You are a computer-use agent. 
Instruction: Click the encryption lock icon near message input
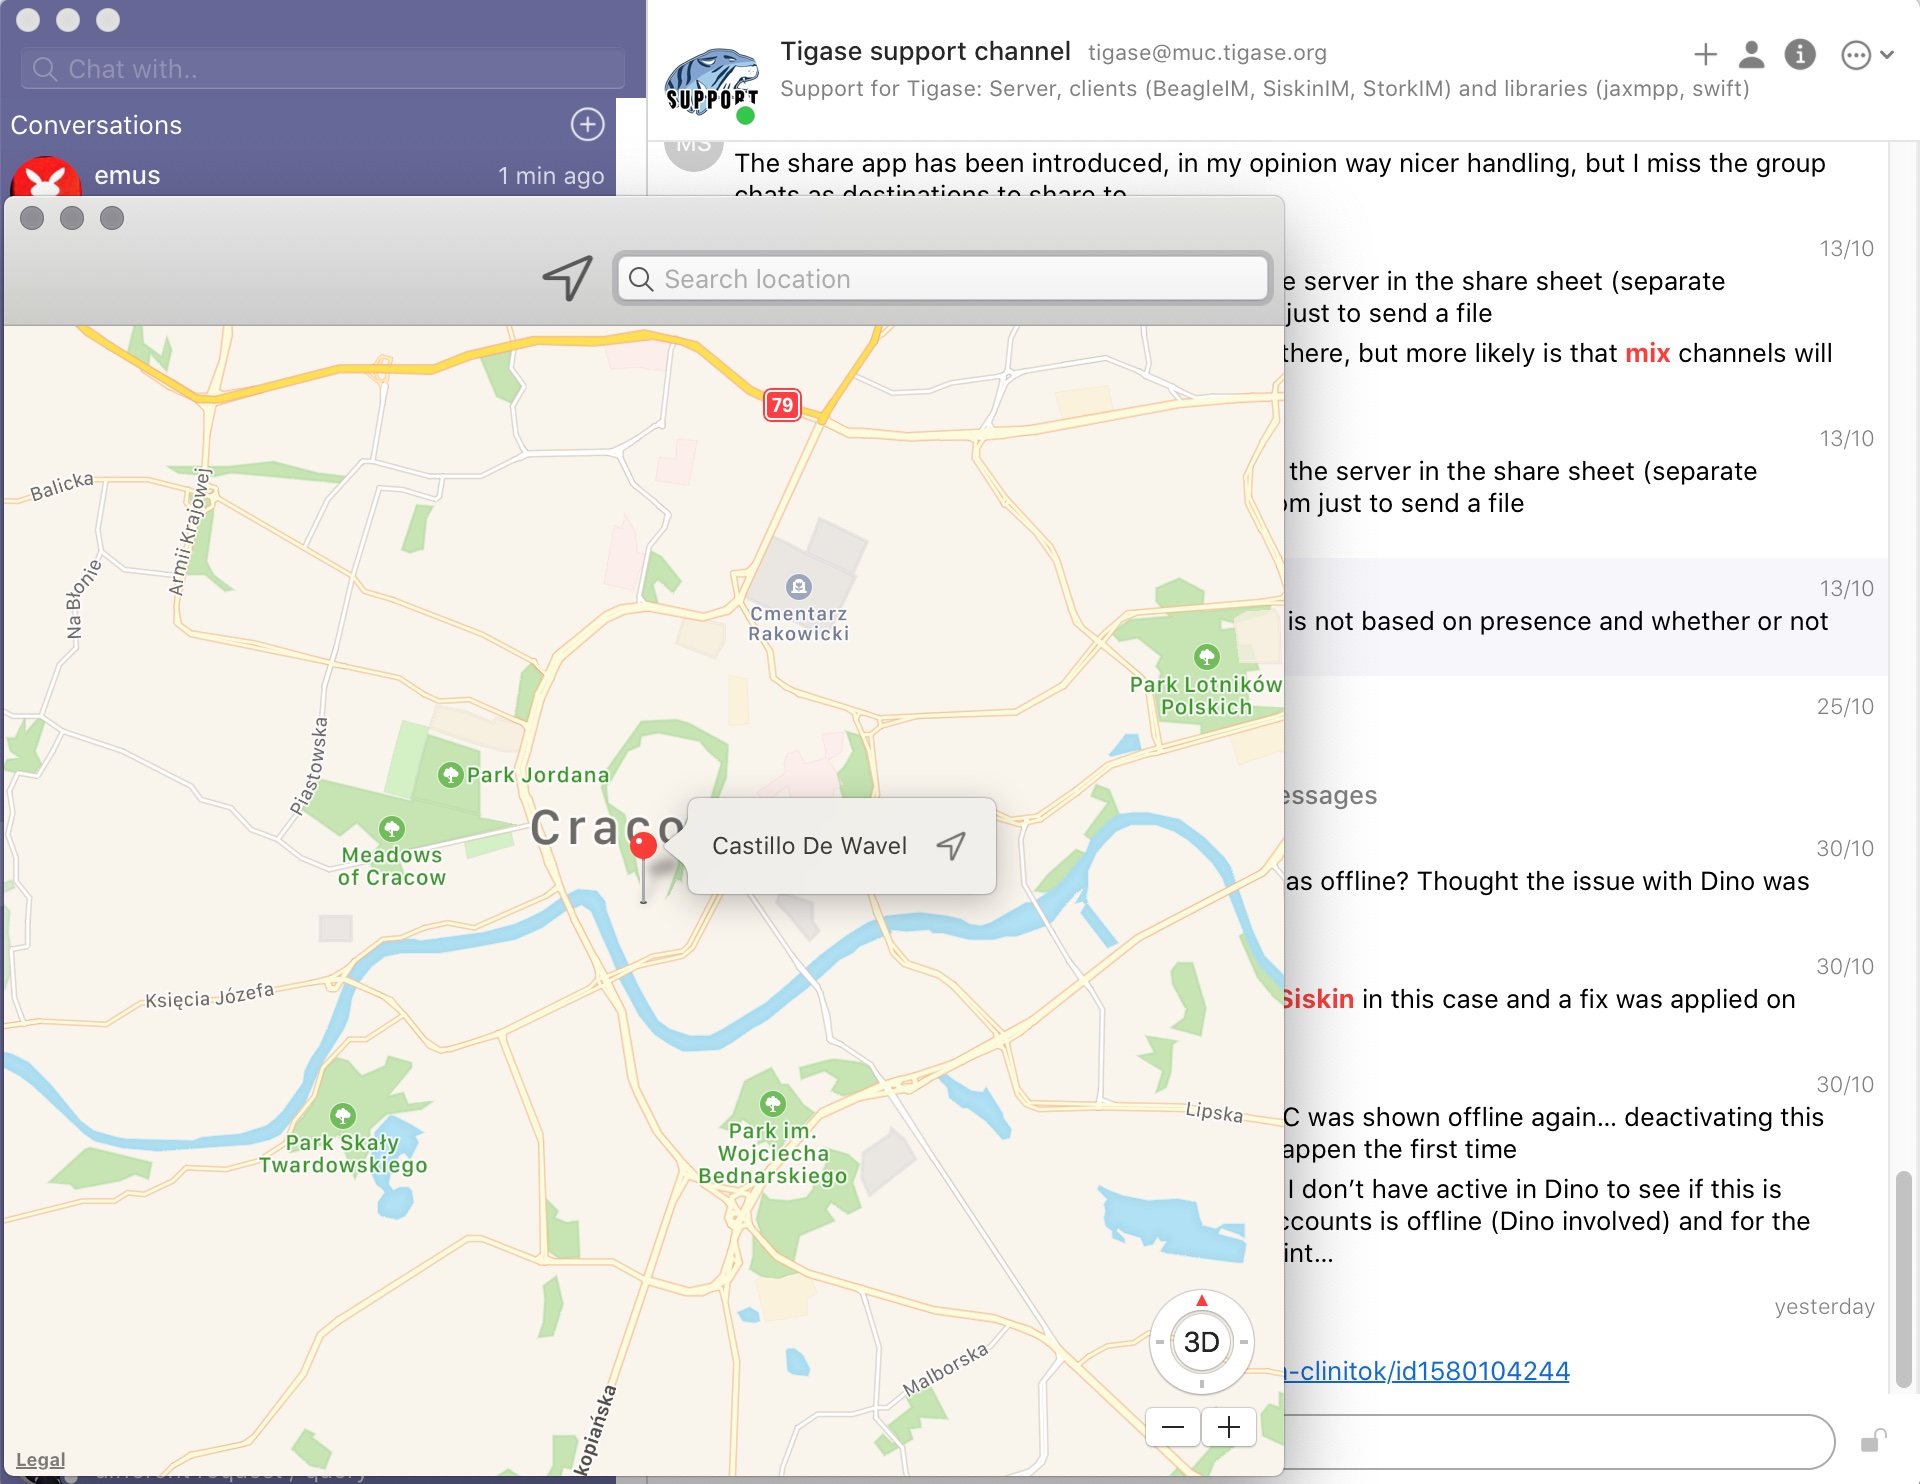coord(1873,1441)
